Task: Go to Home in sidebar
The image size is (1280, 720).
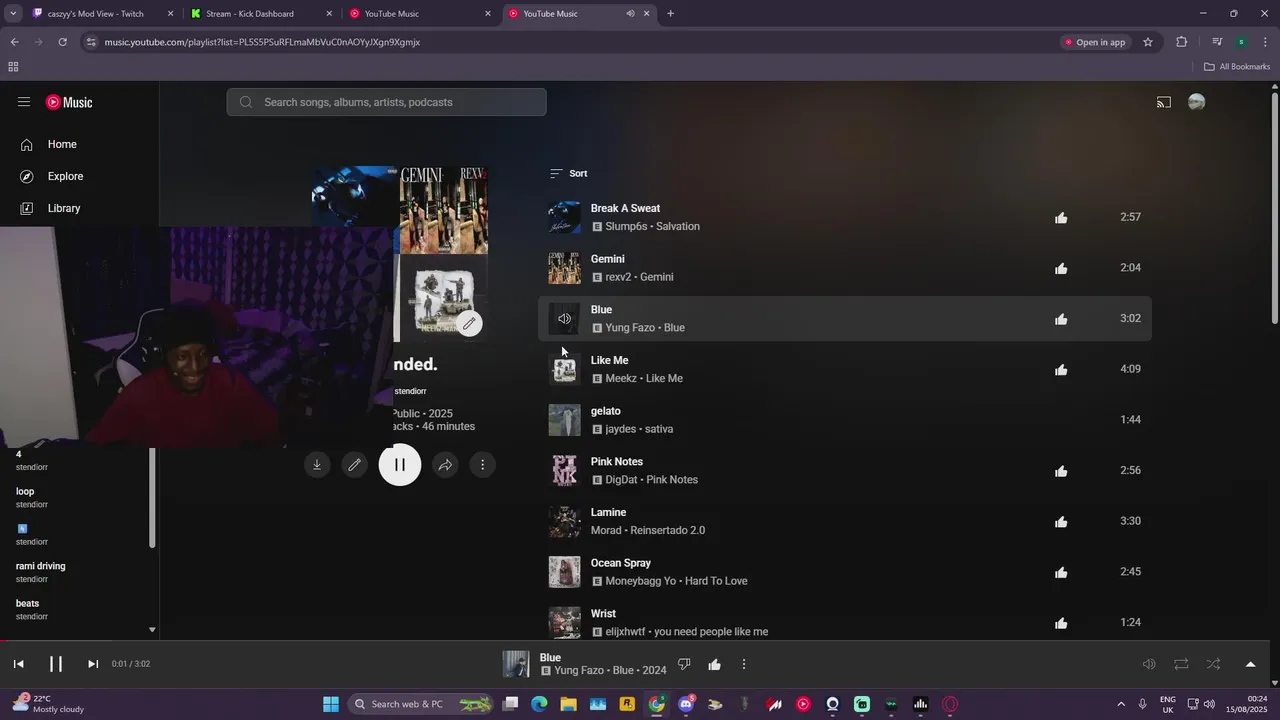Action: click(x=62, y=144)
